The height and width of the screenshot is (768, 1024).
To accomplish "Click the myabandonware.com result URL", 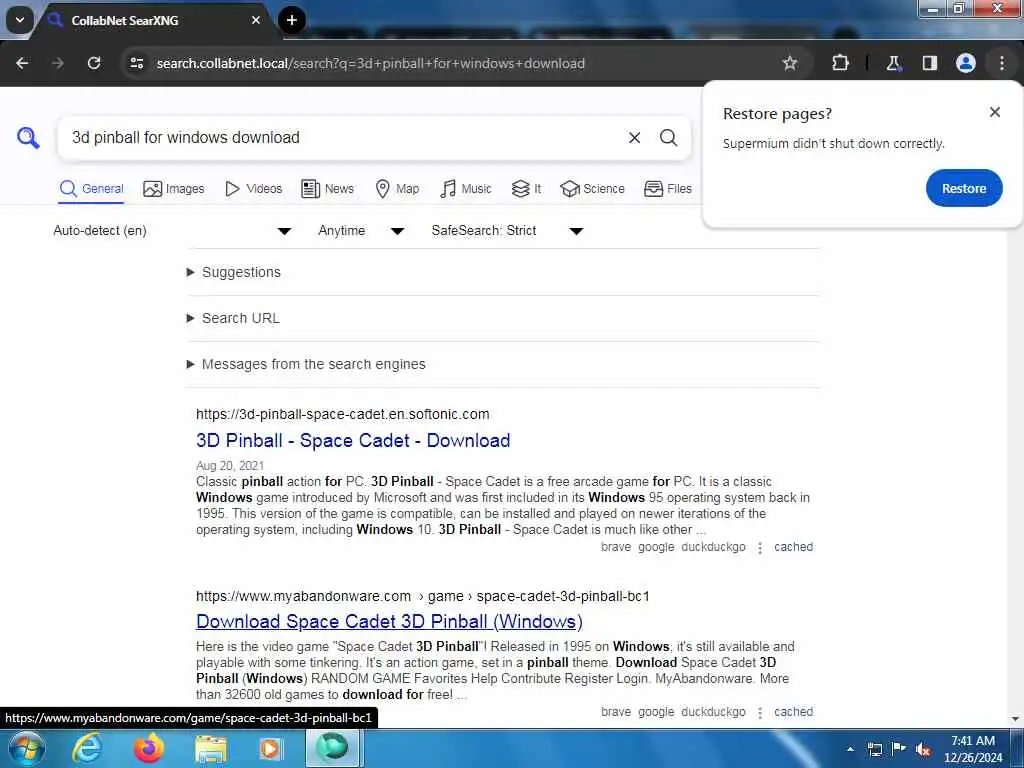I will tap(423, 596).
